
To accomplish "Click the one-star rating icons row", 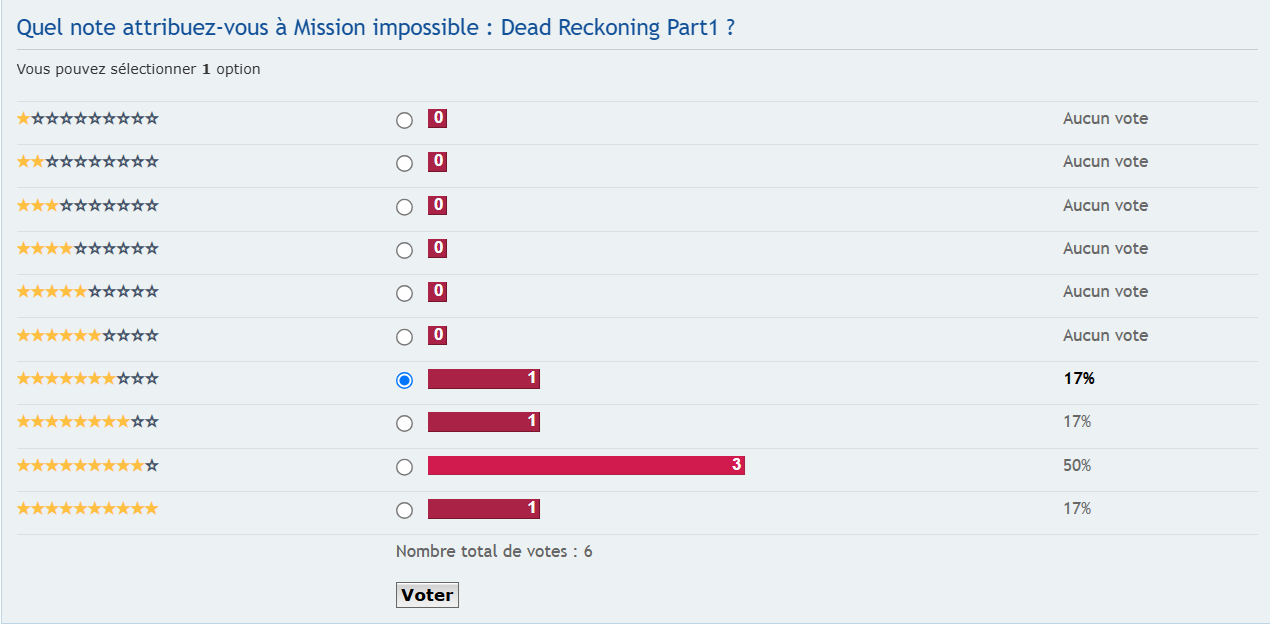I will click(87, 118).
